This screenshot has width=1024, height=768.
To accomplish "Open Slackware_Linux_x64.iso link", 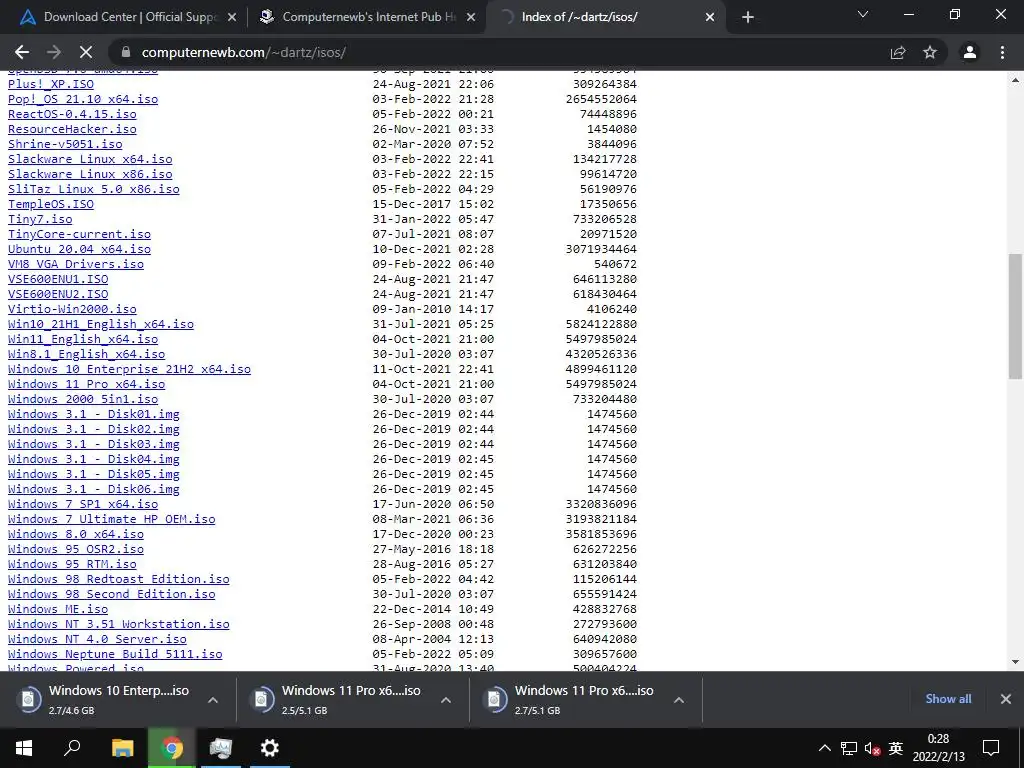I will click(90, 159).
